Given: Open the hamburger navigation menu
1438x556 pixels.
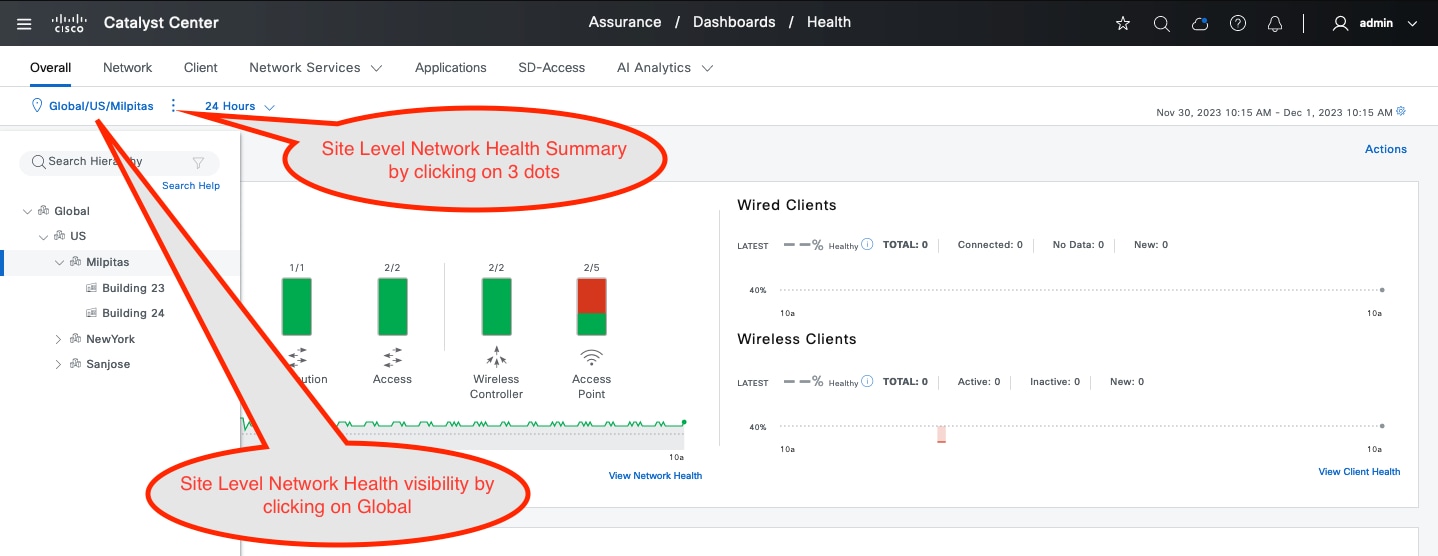Looking at the screenshot, I should click(x=24, y=23).
